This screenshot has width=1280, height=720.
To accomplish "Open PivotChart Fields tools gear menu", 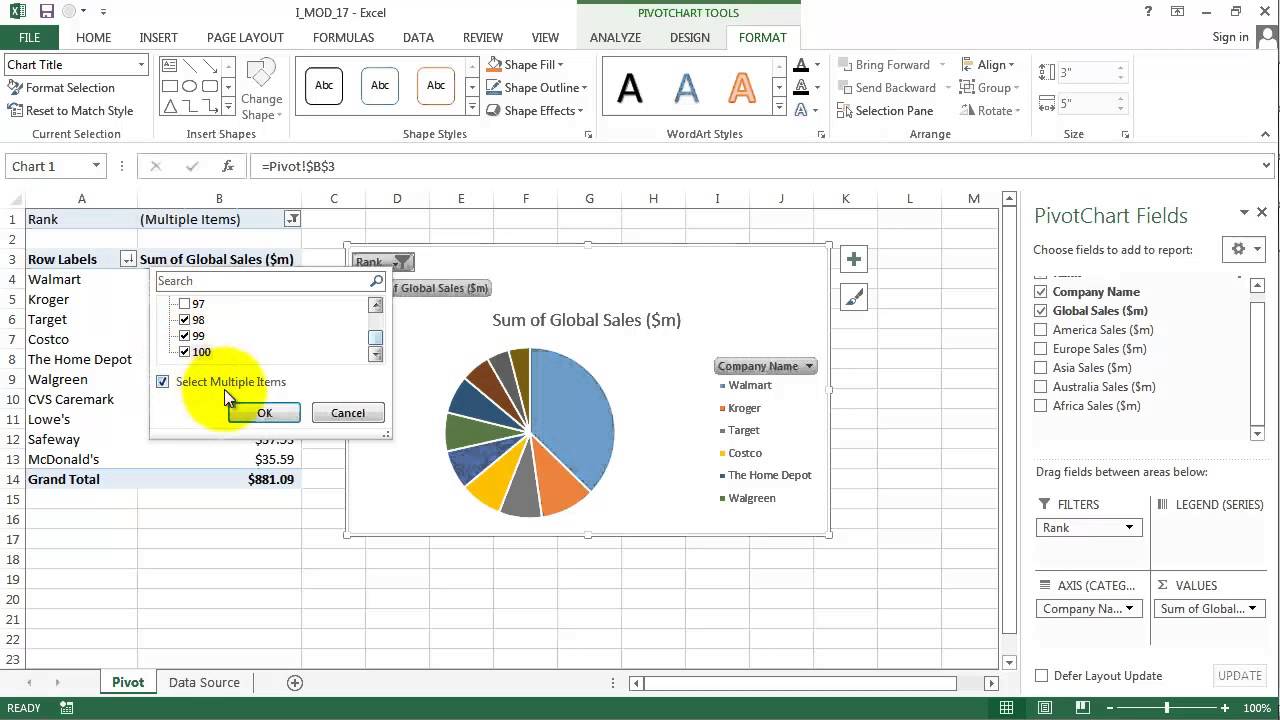I will click(1243, 250).
